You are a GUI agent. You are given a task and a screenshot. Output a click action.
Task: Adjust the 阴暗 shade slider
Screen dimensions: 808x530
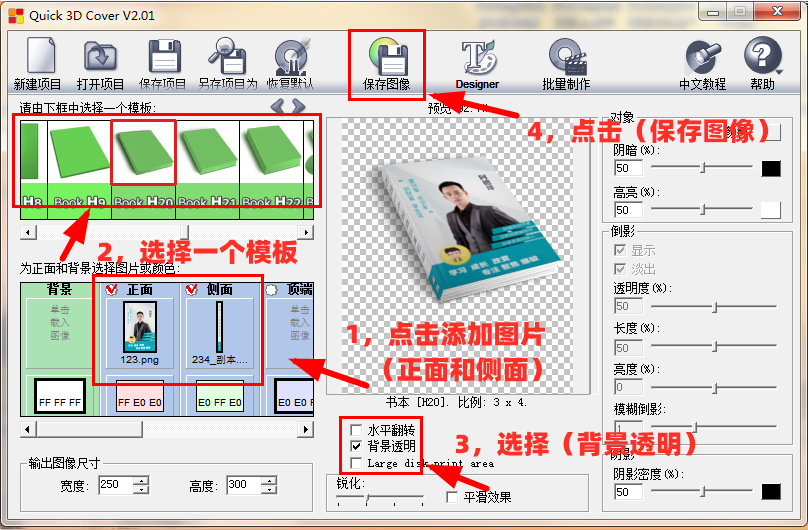pos(702,167)
